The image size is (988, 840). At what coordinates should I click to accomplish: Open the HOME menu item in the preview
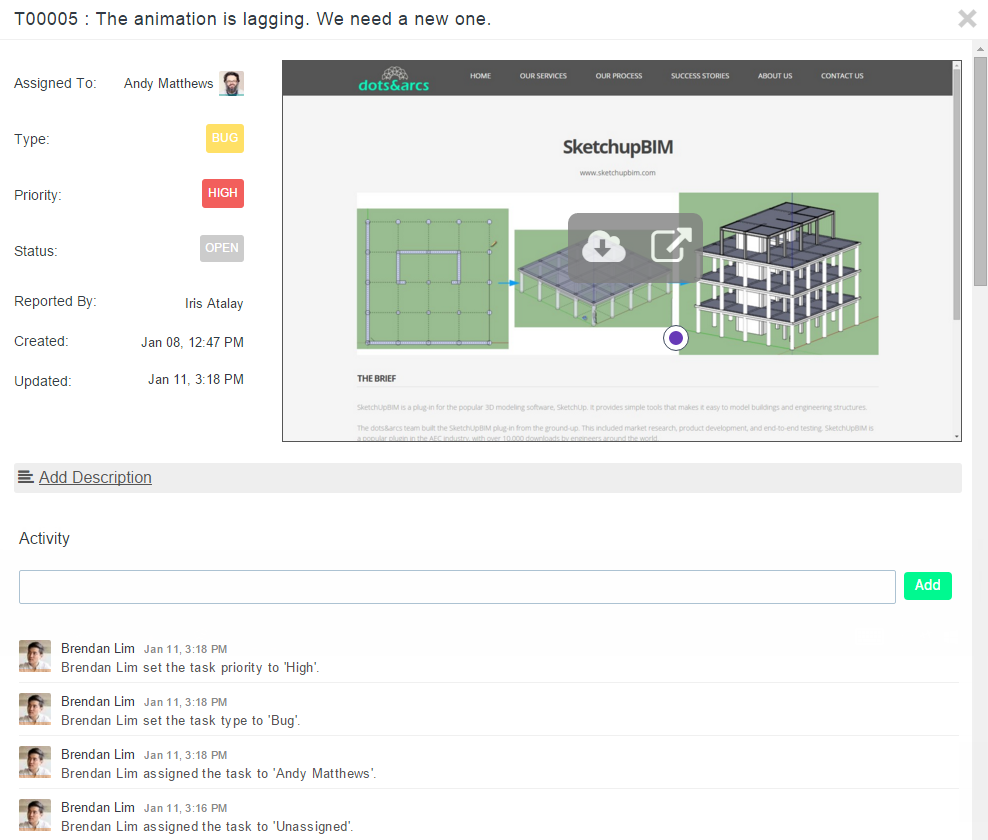tap(480, 75)
